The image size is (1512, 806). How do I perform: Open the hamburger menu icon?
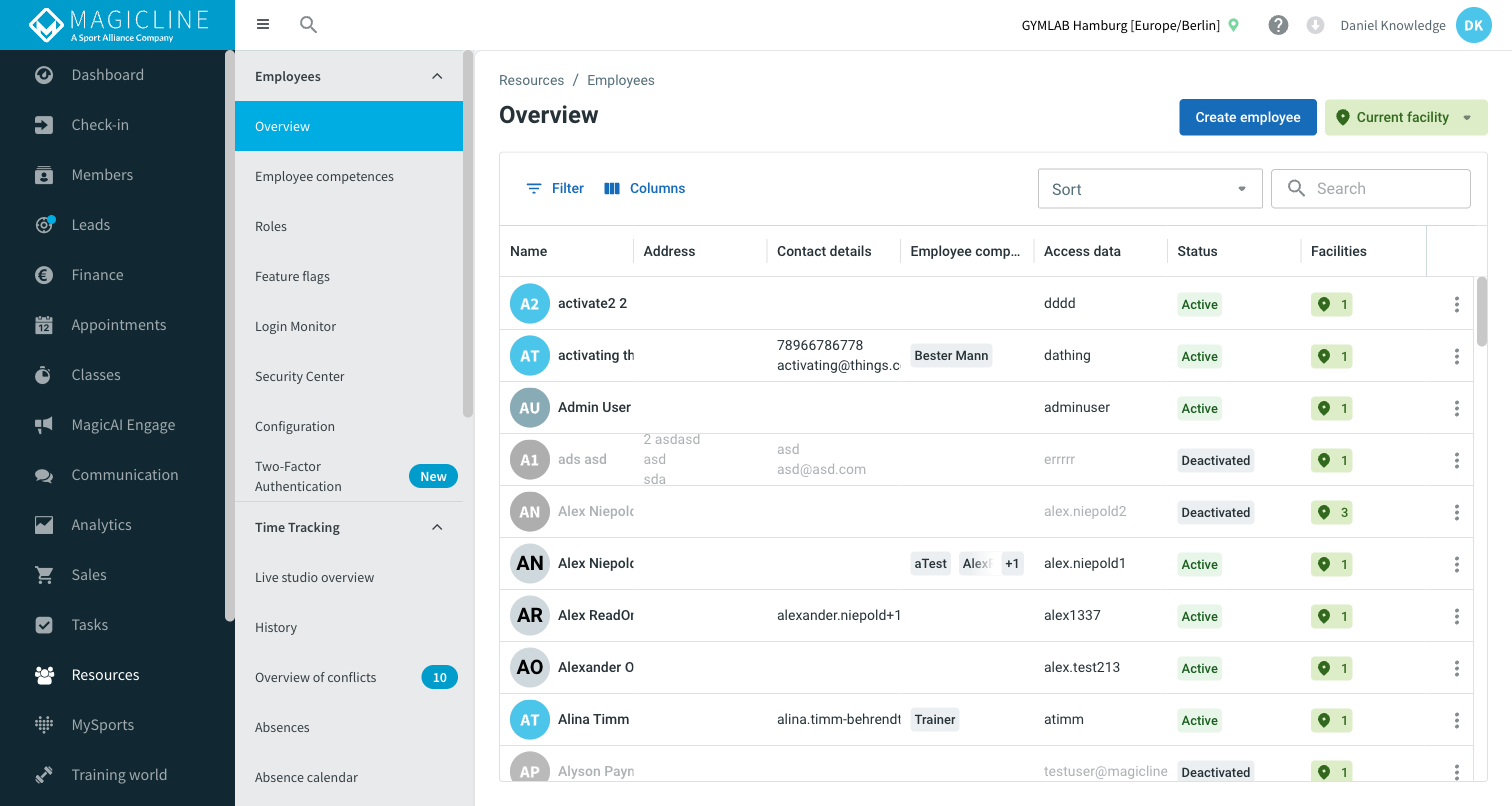263,25
